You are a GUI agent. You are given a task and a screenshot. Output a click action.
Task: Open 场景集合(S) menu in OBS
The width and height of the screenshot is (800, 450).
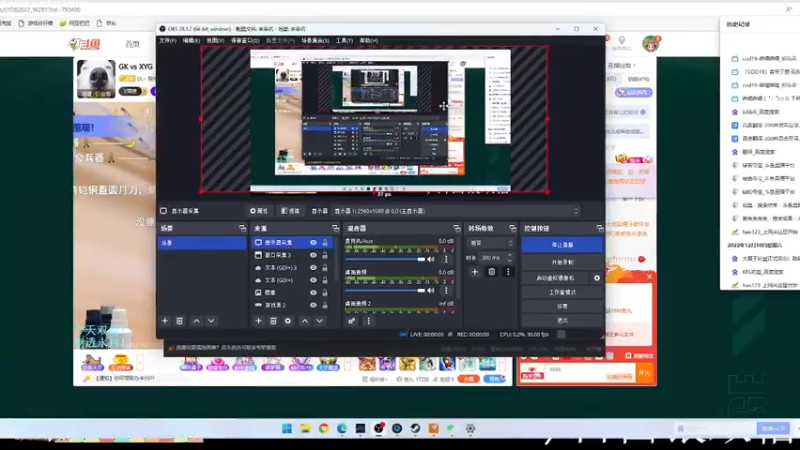(315, 40)
